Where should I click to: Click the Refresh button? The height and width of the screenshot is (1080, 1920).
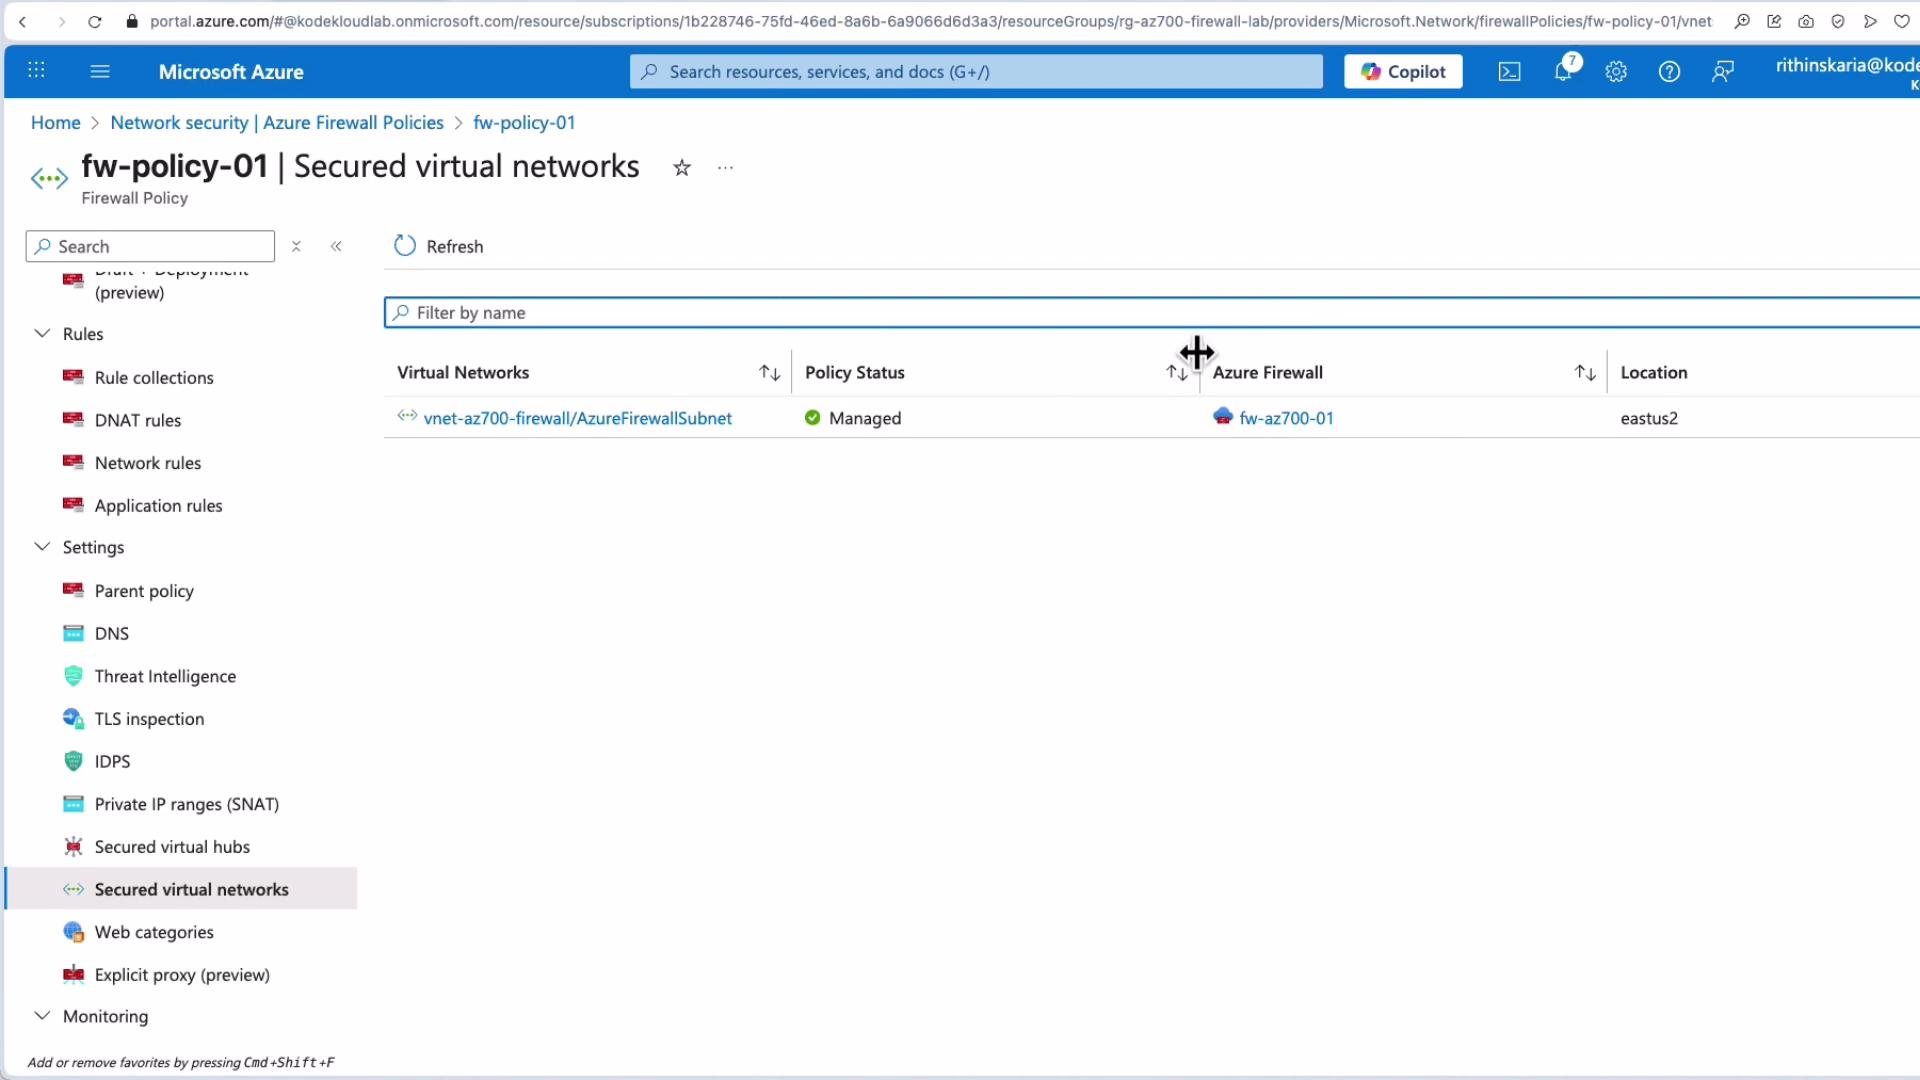pyautogui.click(x=439, y=246)
